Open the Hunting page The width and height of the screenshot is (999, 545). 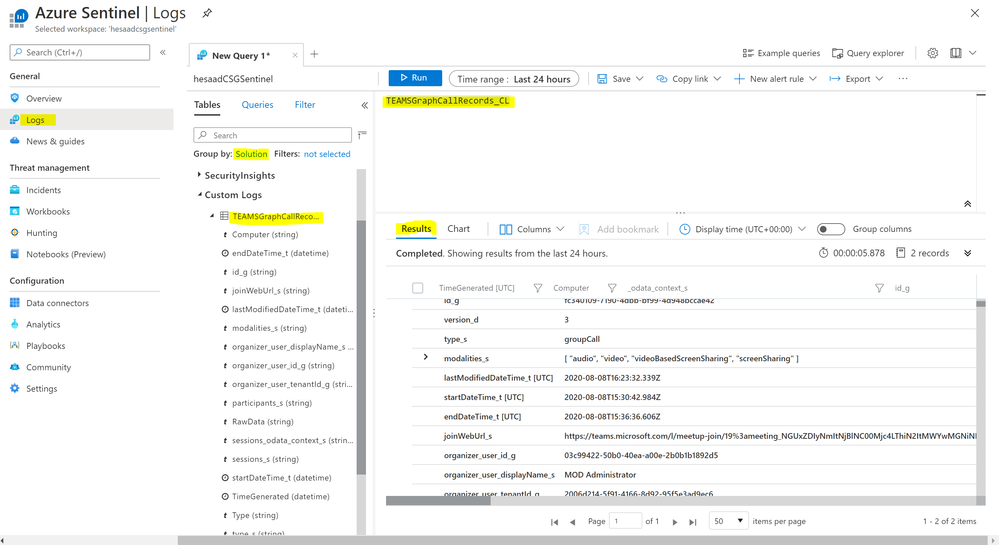pos(41,233)
